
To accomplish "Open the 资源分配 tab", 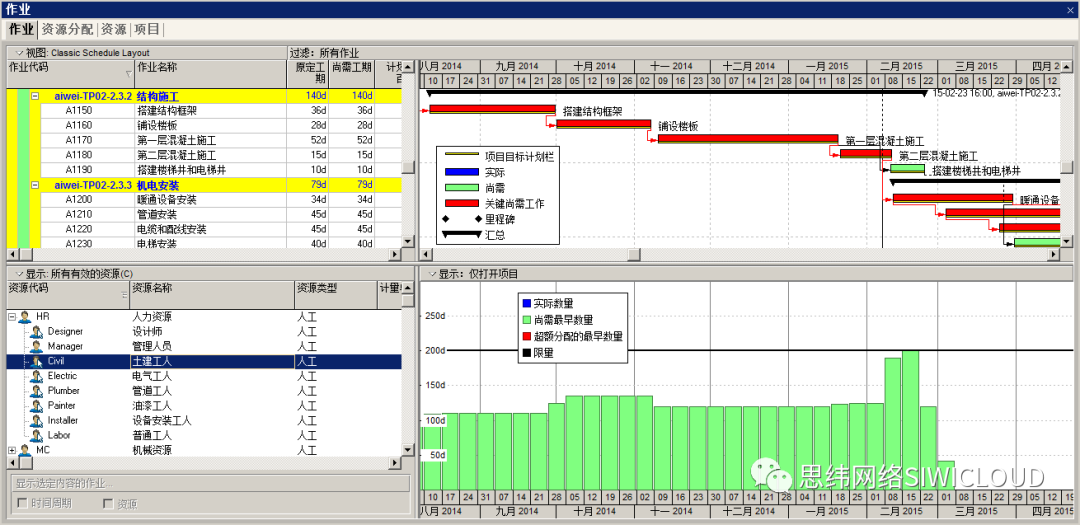I will 67,29.
